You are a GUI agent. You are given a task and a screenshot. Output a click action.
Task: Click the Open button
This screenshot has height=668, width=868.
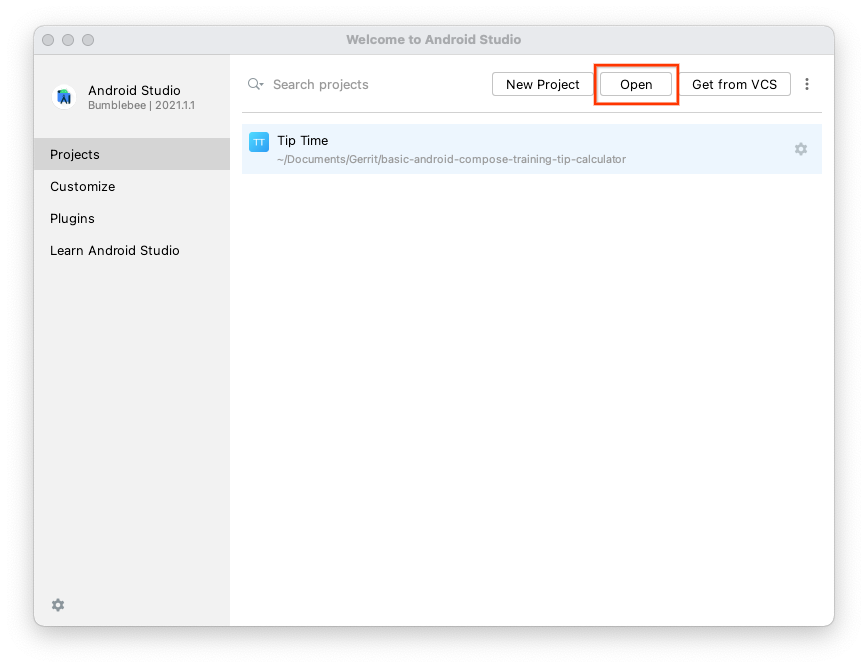pyautogui.click(x=636, y=84)
